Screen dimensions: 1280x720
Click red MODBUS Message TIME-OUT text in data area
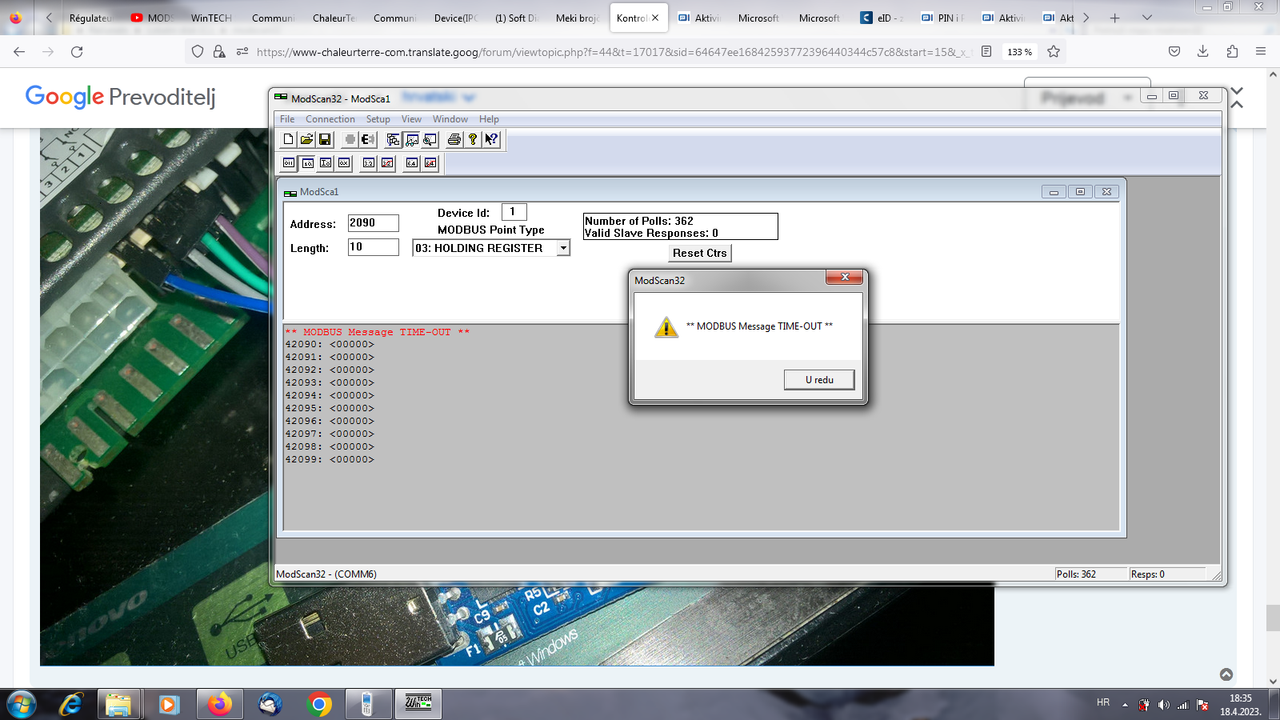pos(378,332)
